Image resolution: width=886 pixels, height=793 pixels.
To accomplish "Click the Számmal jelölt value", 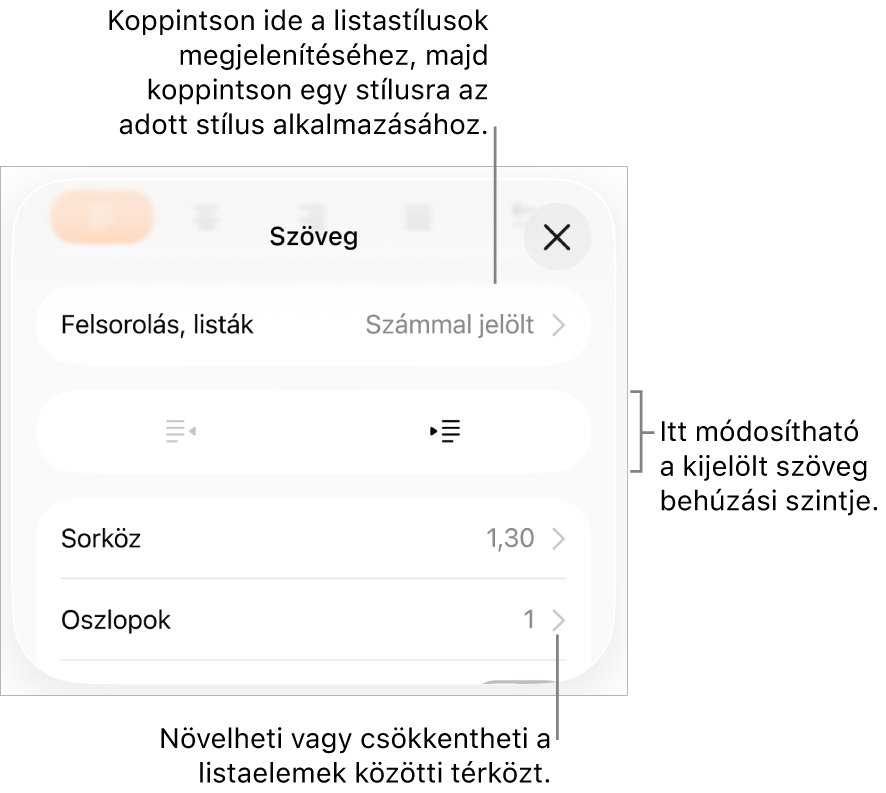I will (449, 325).
